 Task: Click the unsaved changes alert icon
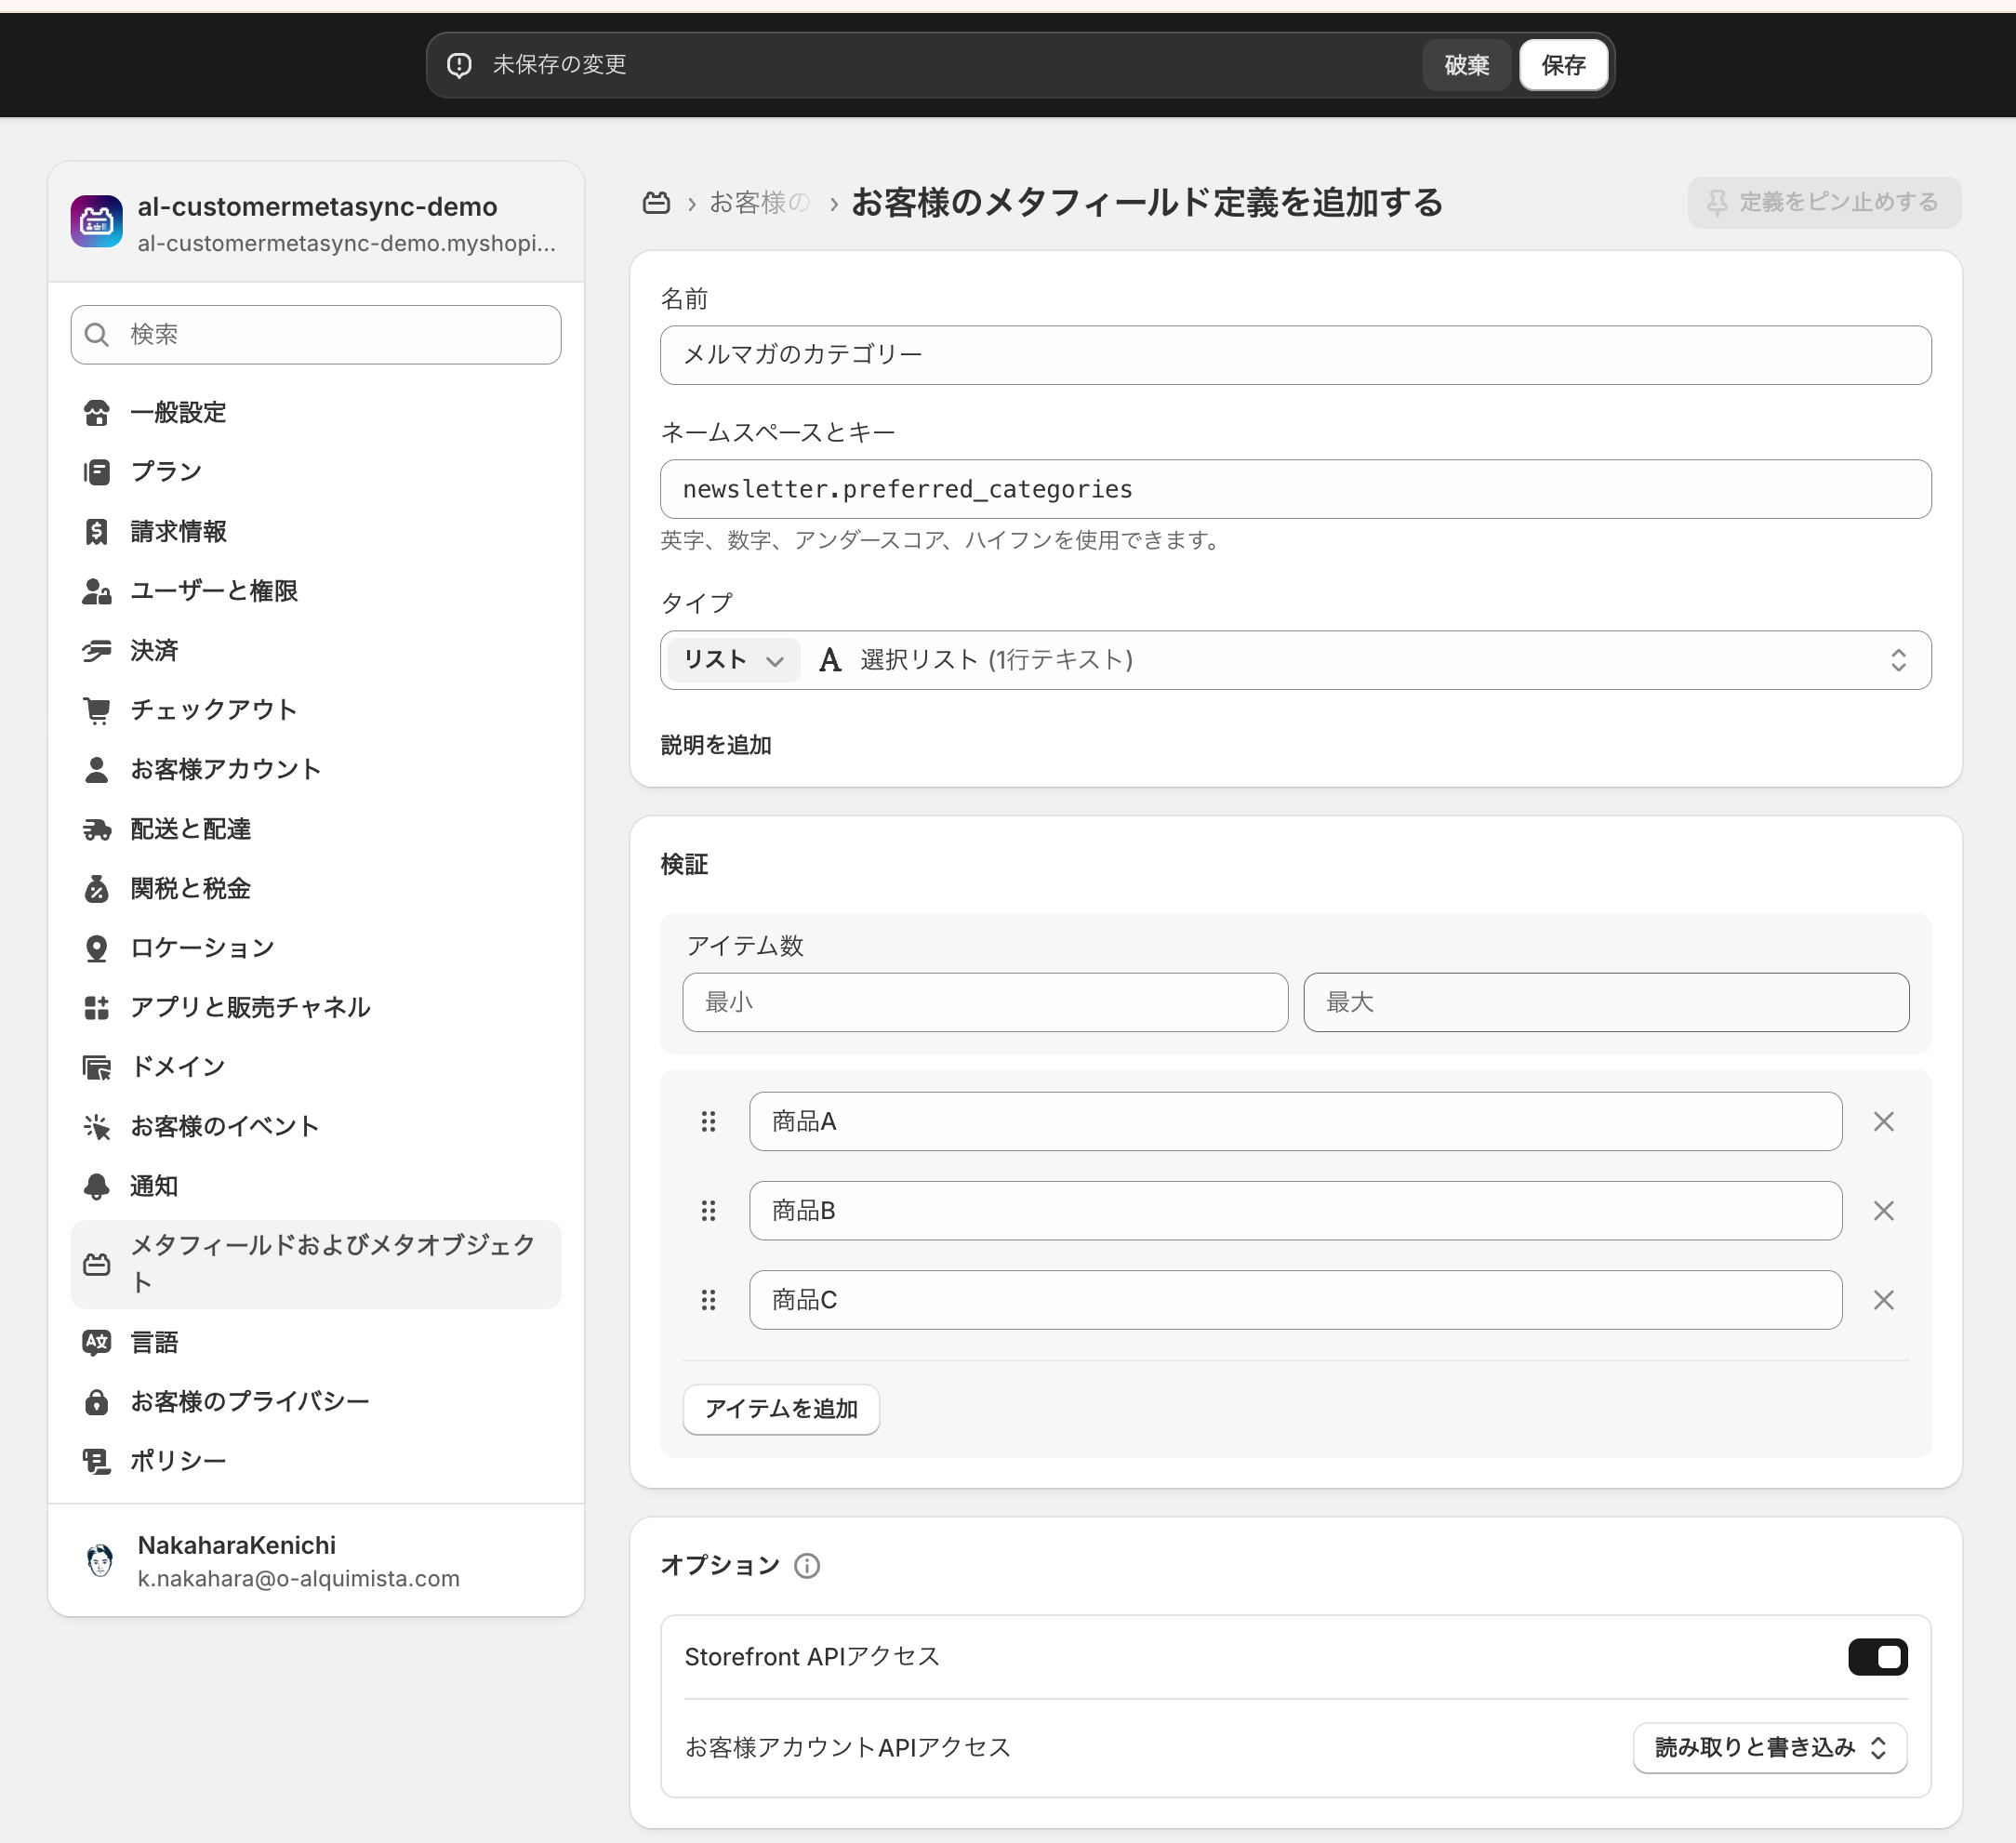pyautogui.click(x=459, y=65)
